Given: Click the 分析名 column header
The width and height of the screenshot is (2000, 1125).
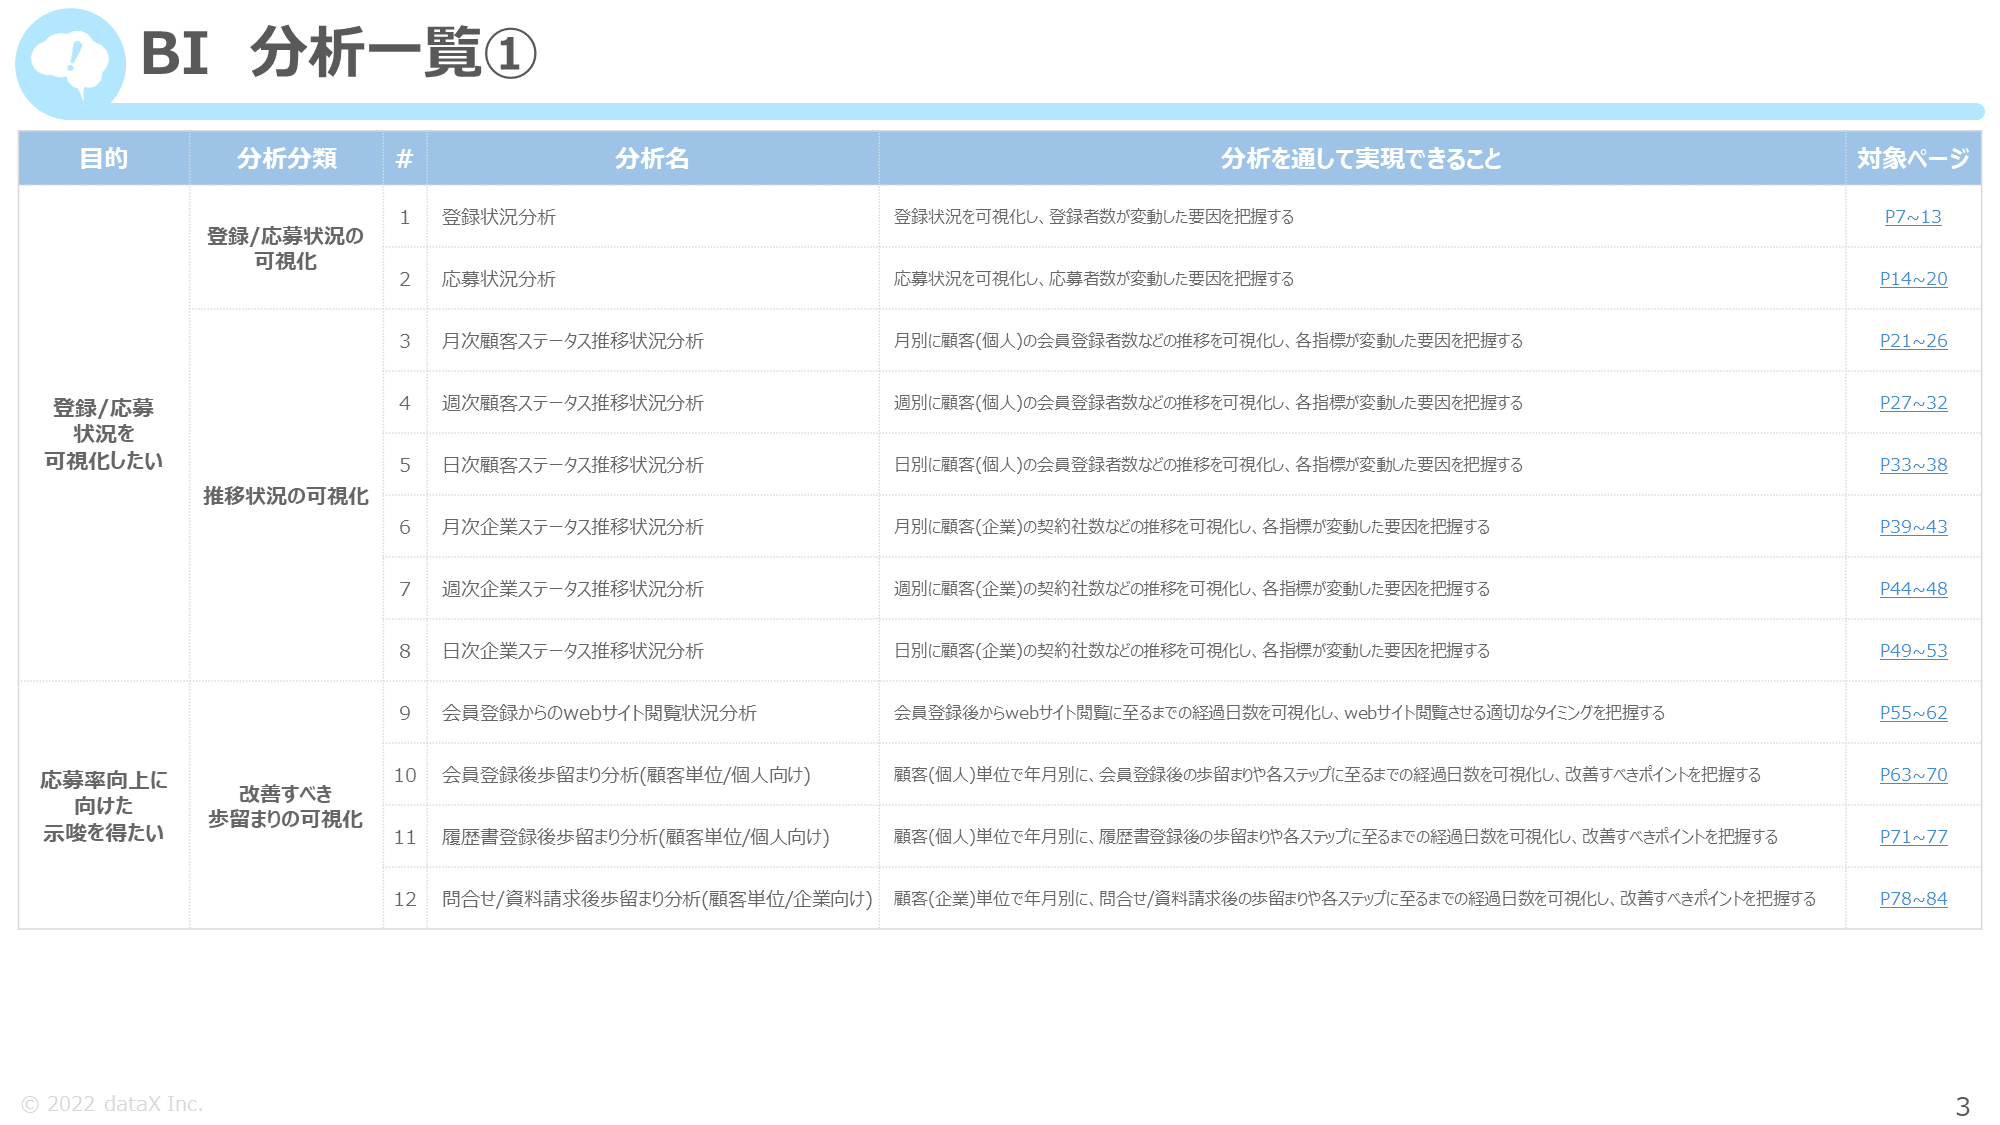Looking at the screenshot, I should pyautogui.click(x=652, y=158).
